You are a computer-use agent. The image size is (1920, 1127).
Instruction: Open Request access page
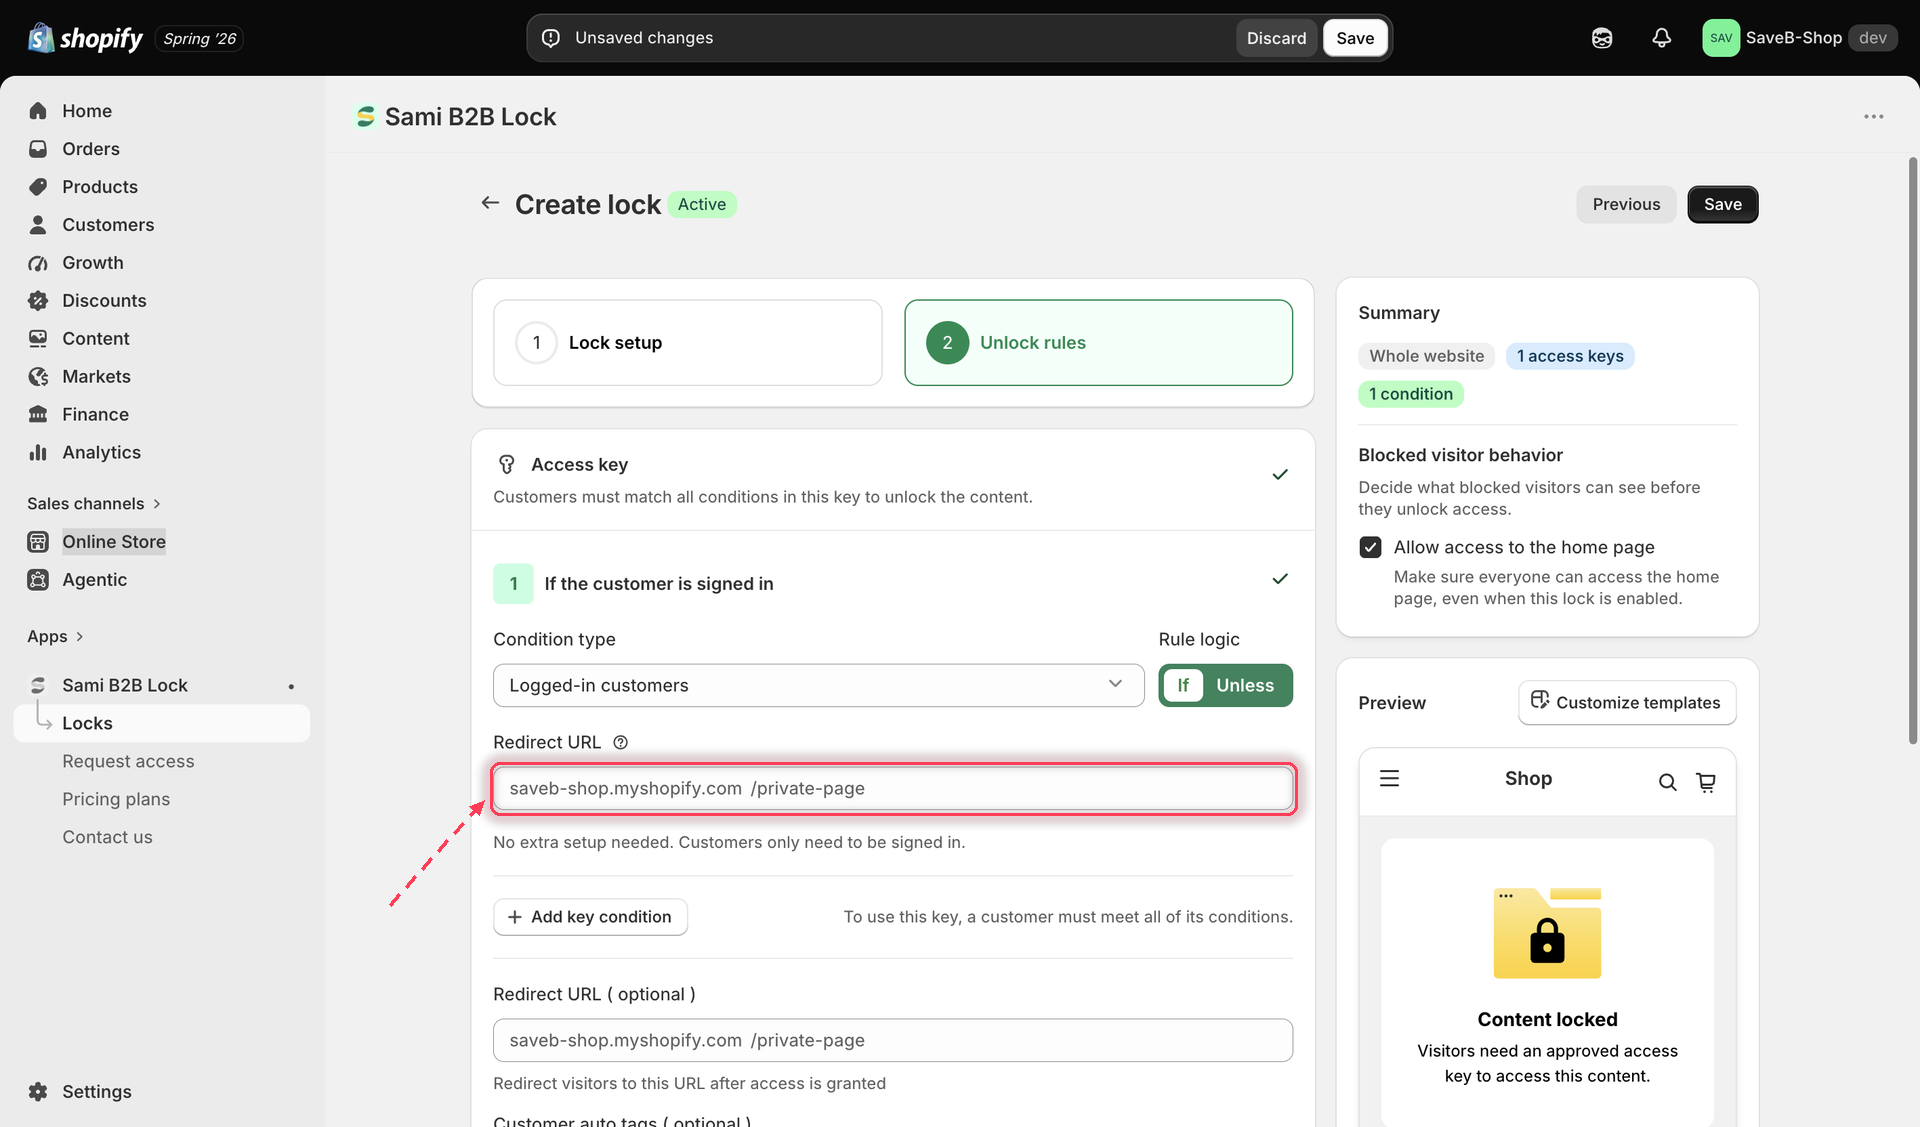[128, 761]
